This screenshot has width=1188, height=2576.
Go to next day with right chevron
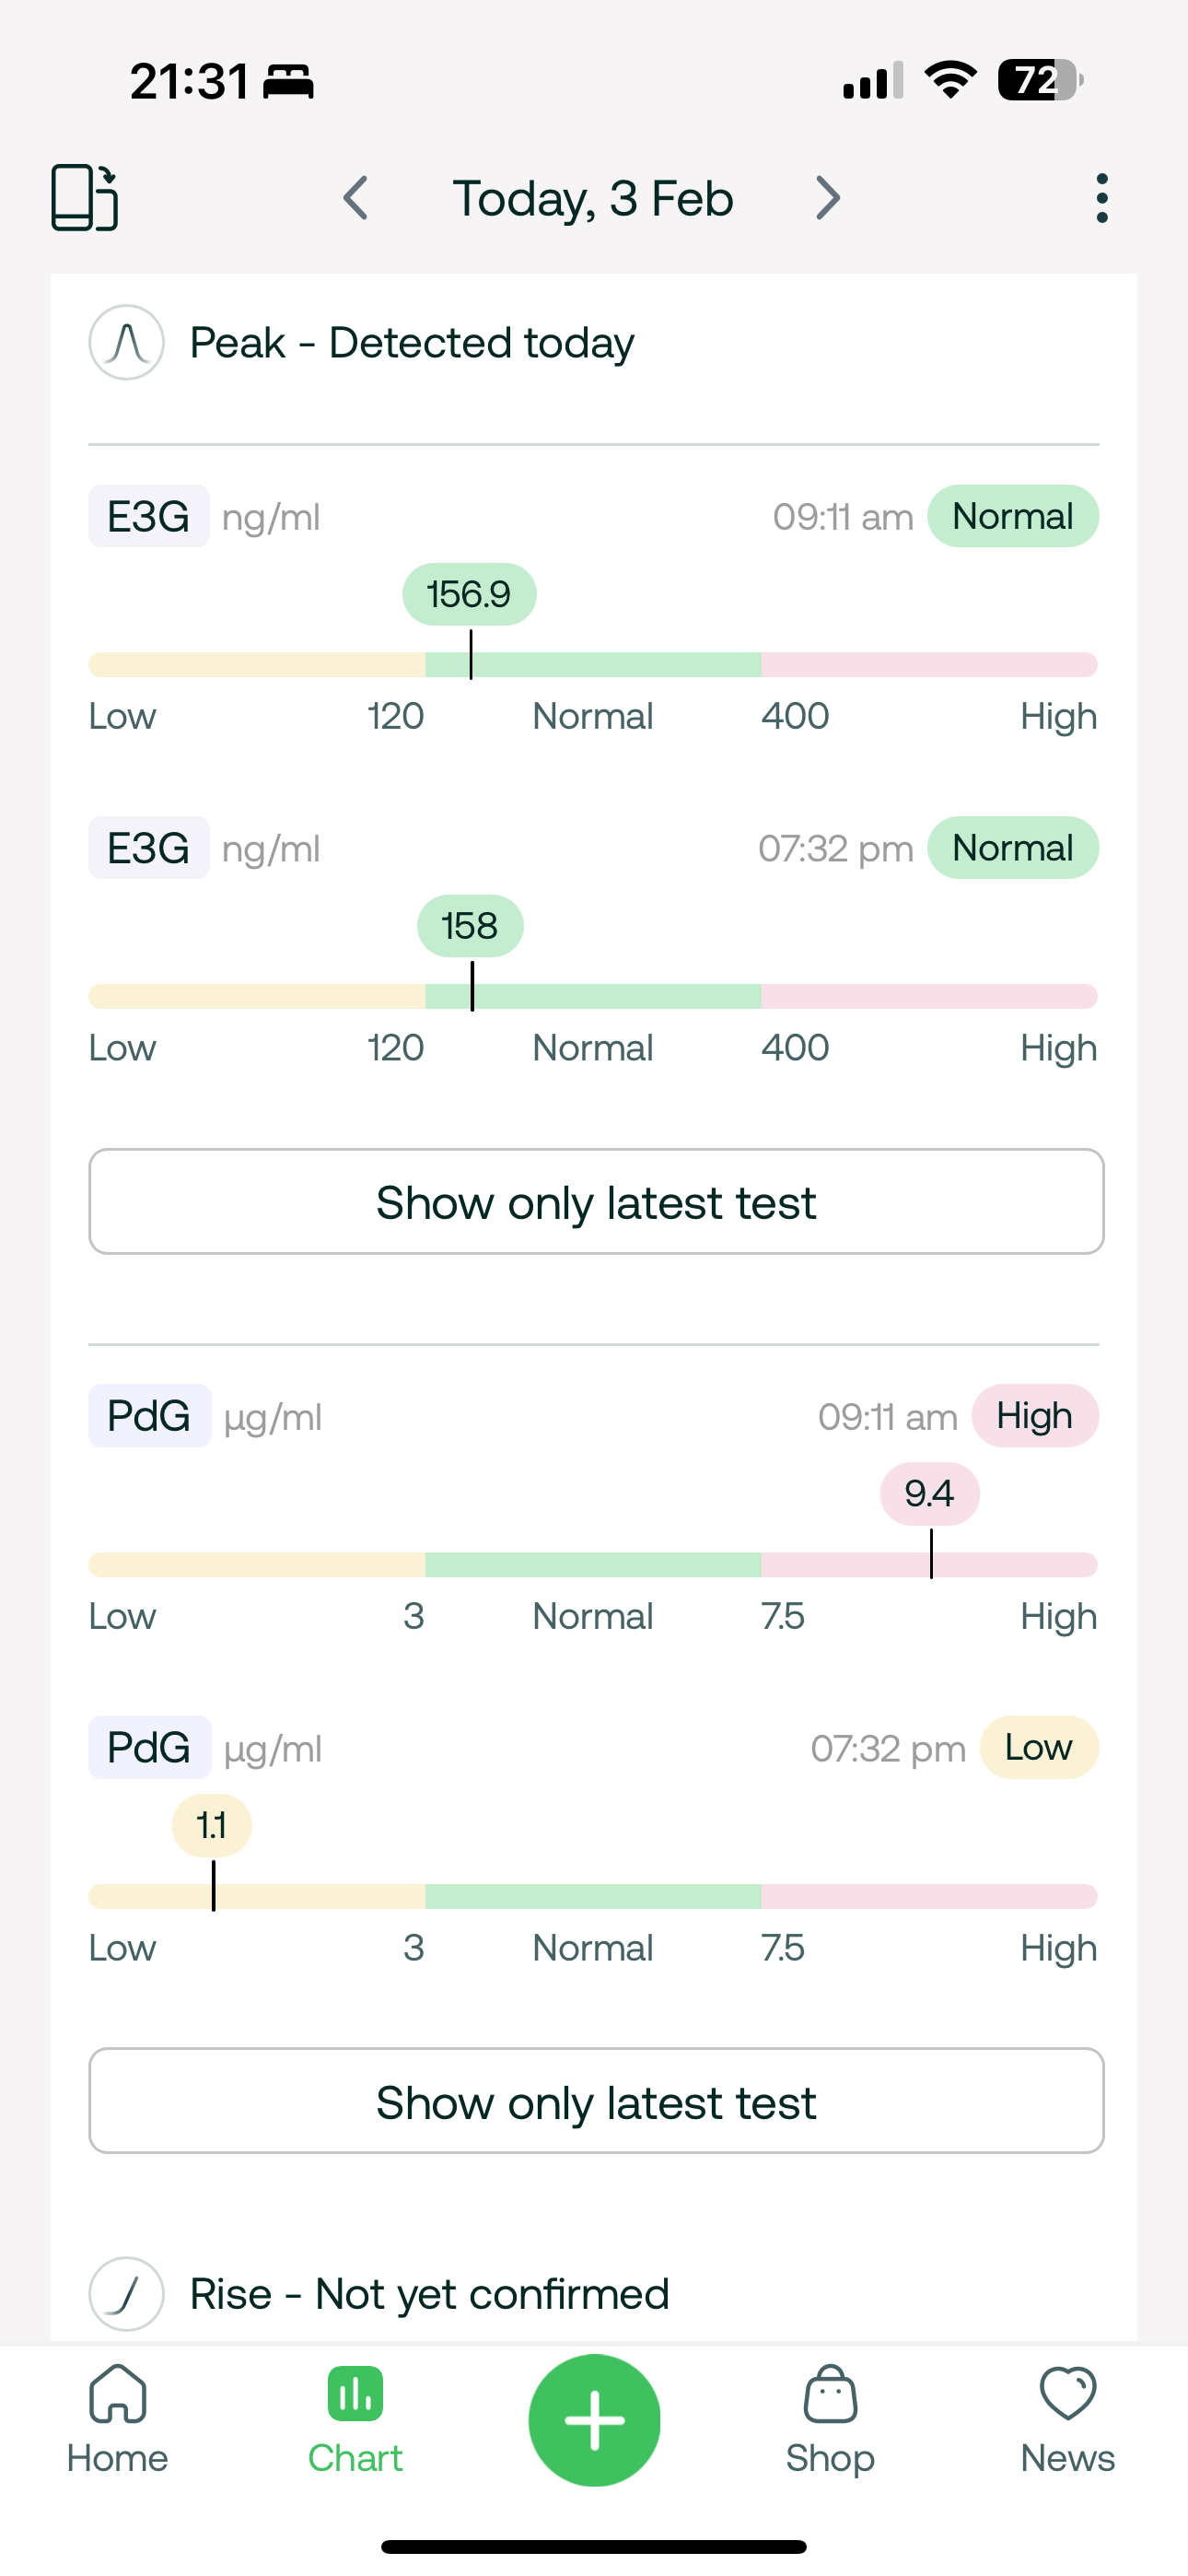pos(827,198)
